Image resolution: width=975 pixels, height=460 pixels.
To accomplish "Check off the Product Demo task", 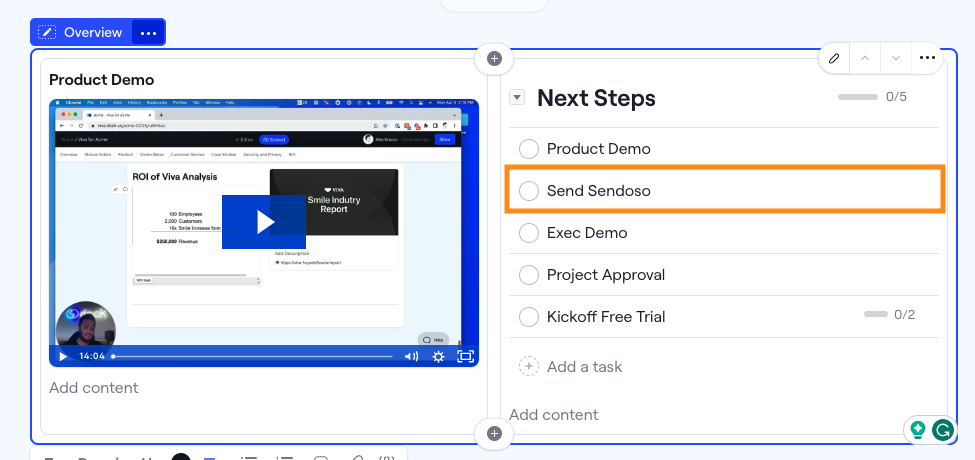I will tap(529, 149).
